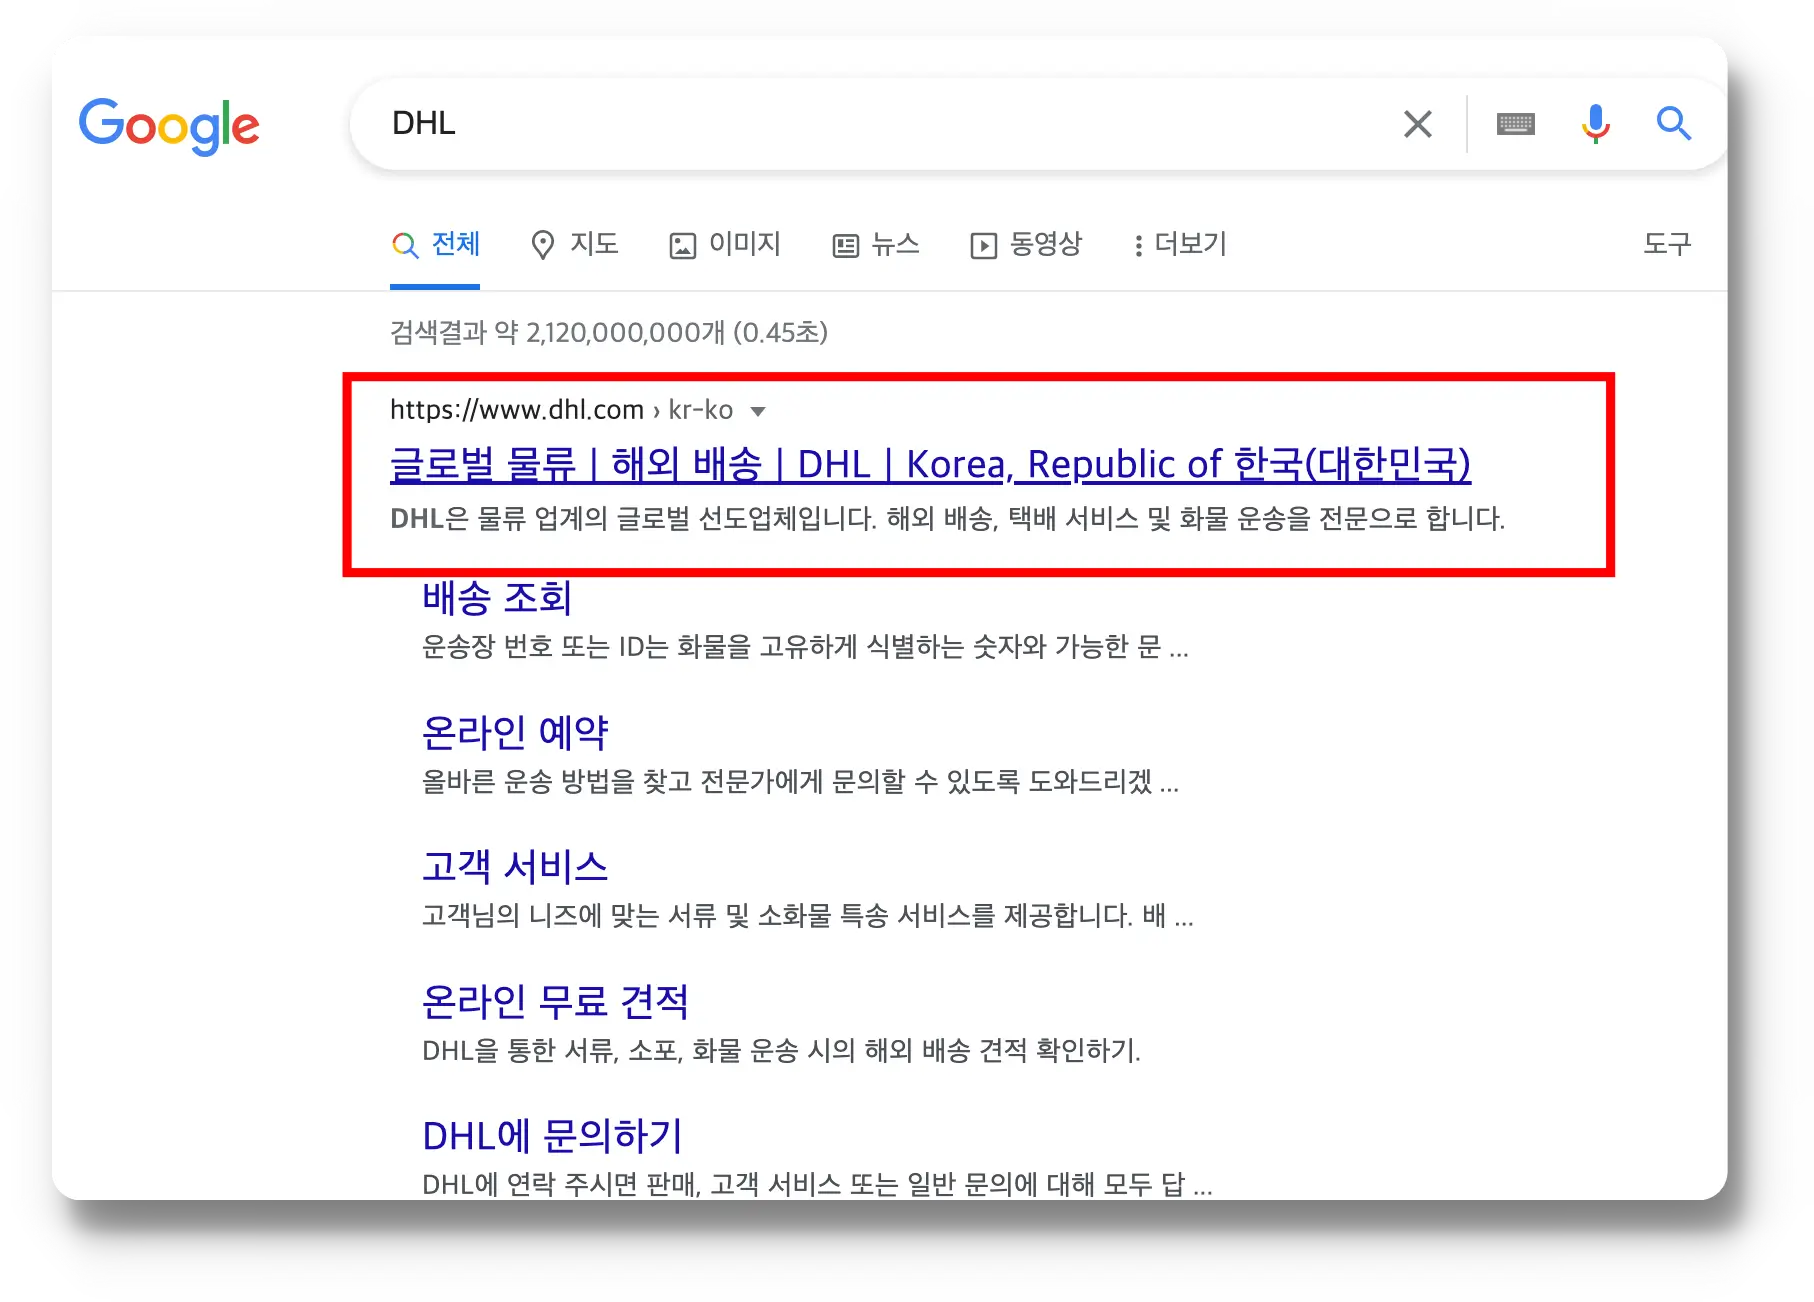Switch to the 뉴스 tab
Screen dimensions: 1814x1302
(876, 244)
